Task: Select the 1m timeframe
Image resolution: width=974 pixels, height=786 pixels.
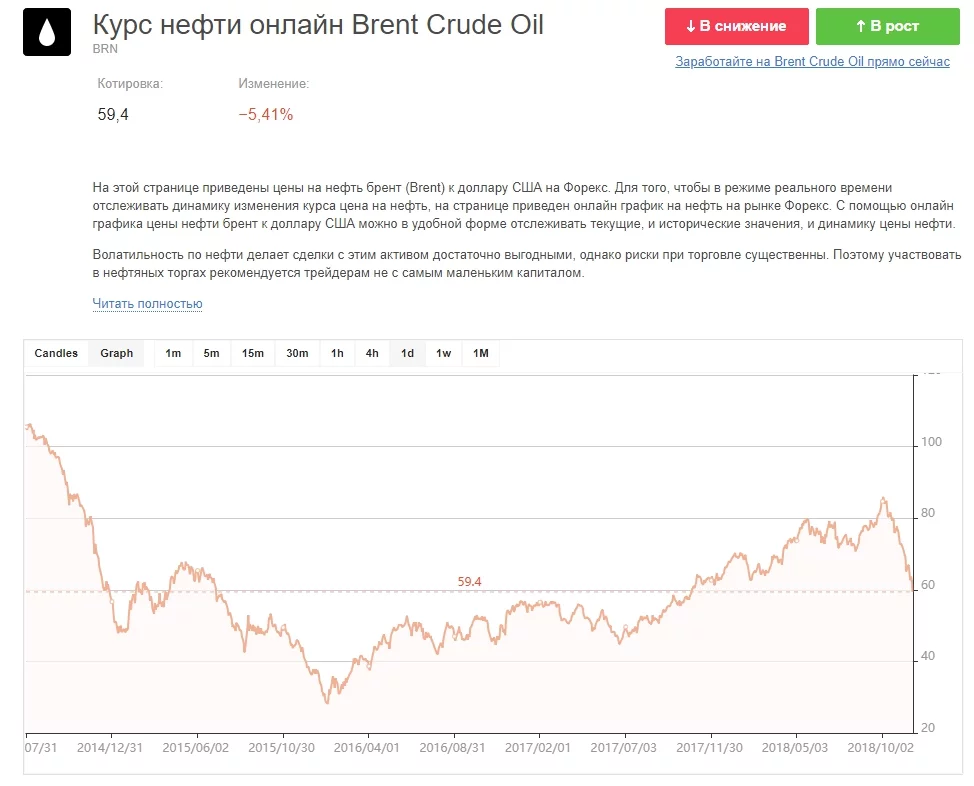Action: click(x=173, y=353)
